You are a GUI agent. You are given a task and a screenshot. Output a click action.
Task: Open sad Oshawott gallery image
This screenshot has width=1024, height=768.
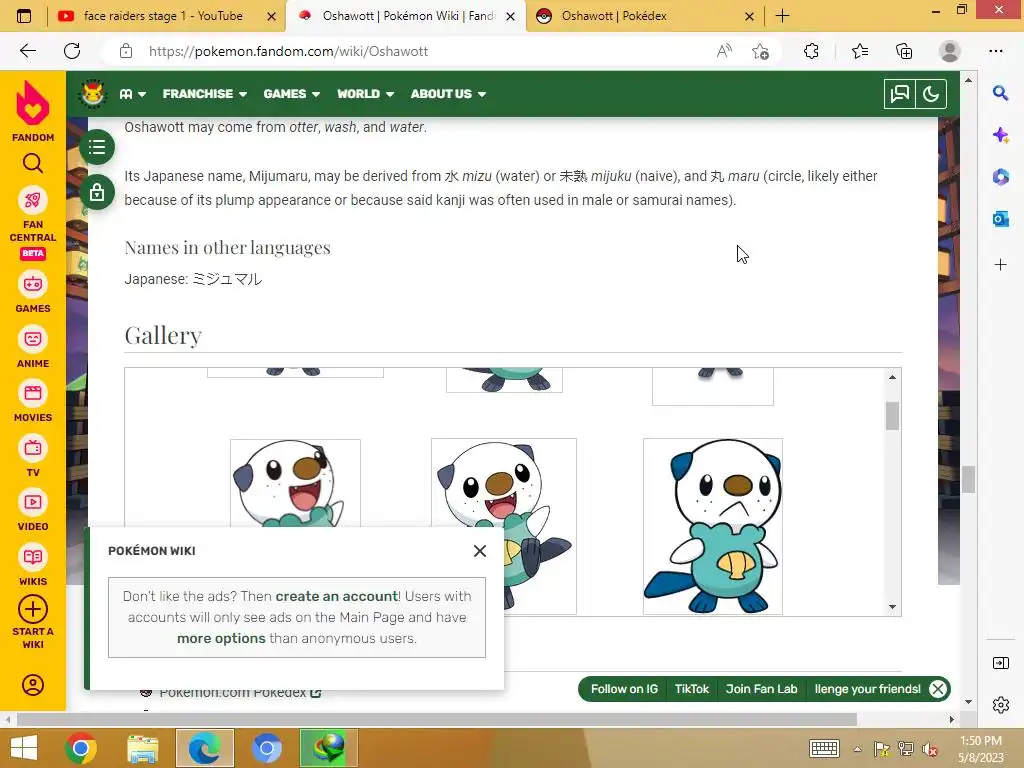[x=712, y=526]
